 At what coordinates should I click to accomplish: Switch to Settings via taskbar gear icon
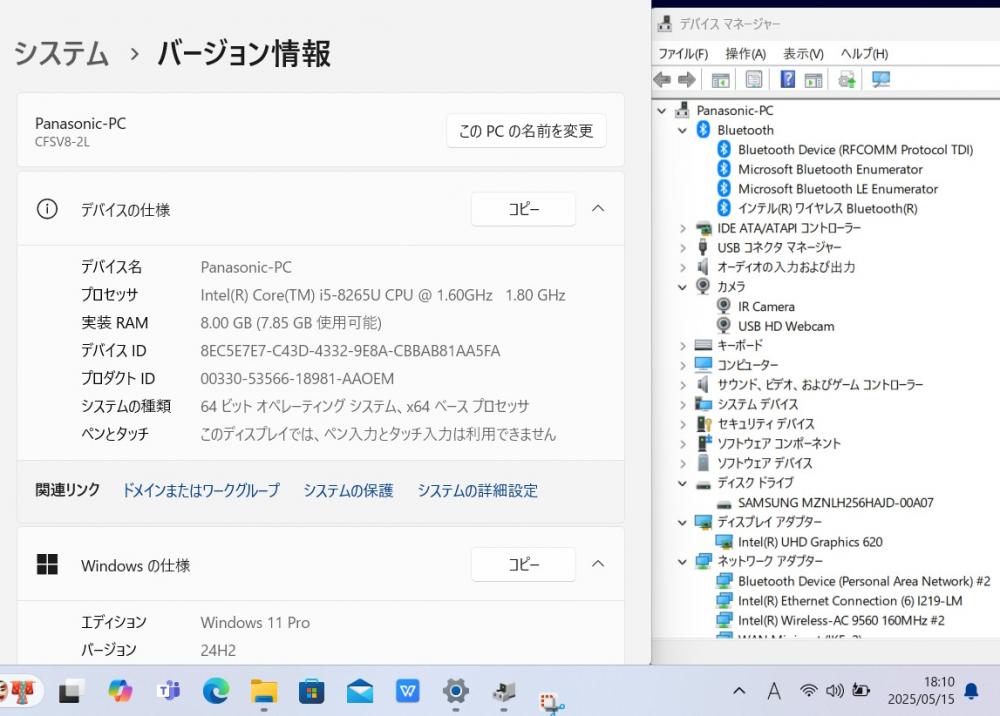pos(455,691)
